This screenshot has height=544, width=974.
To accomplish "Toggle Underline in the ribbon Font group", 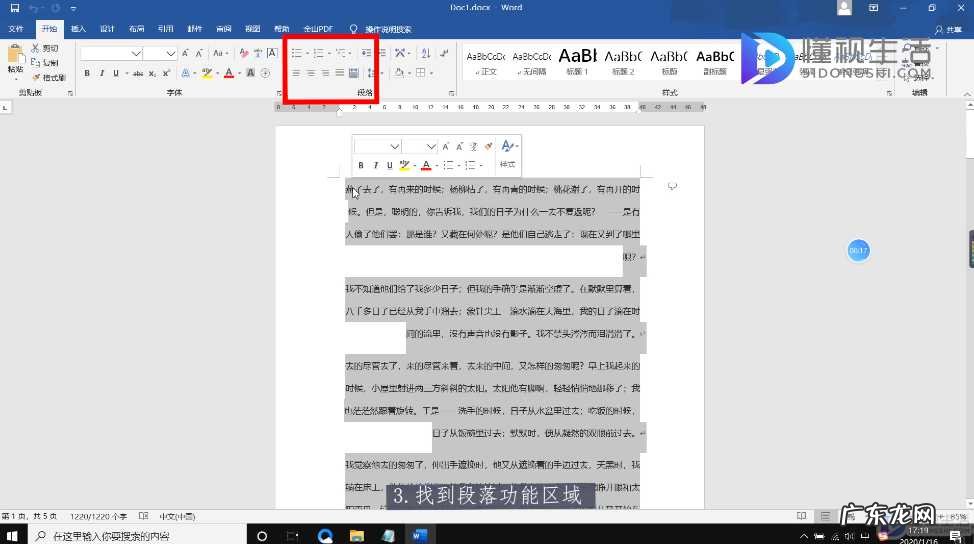I will coord(116,73).
